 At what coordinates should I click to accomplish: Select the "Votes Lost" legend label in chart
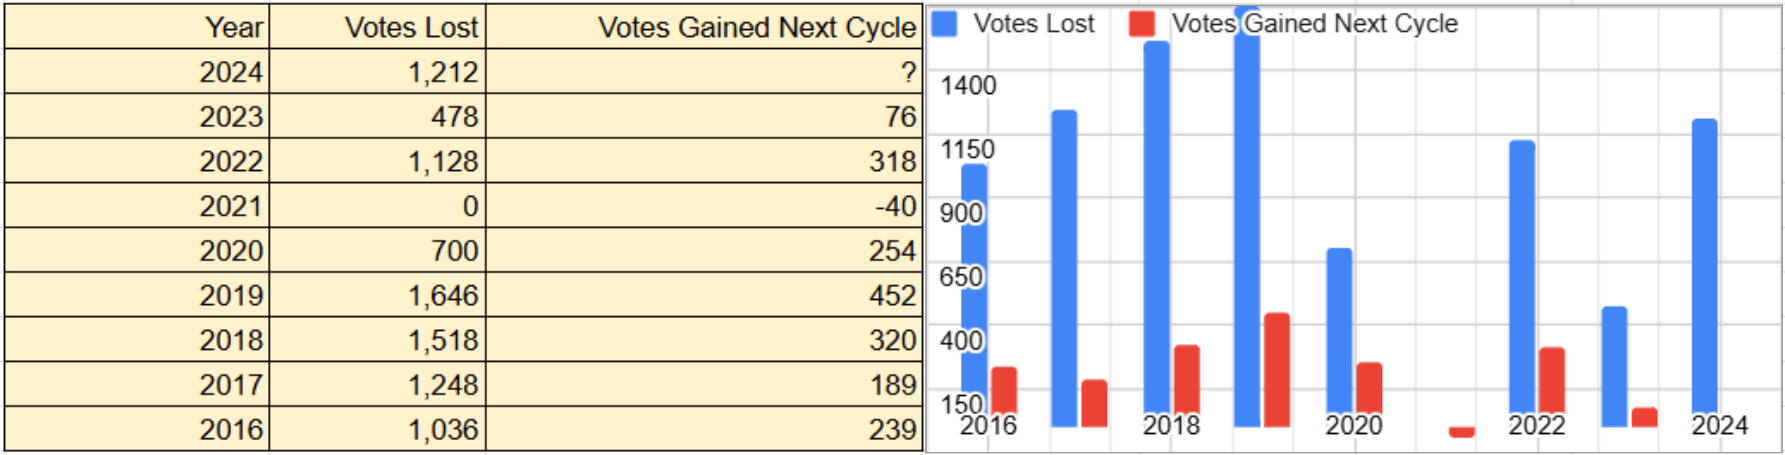1034,24
